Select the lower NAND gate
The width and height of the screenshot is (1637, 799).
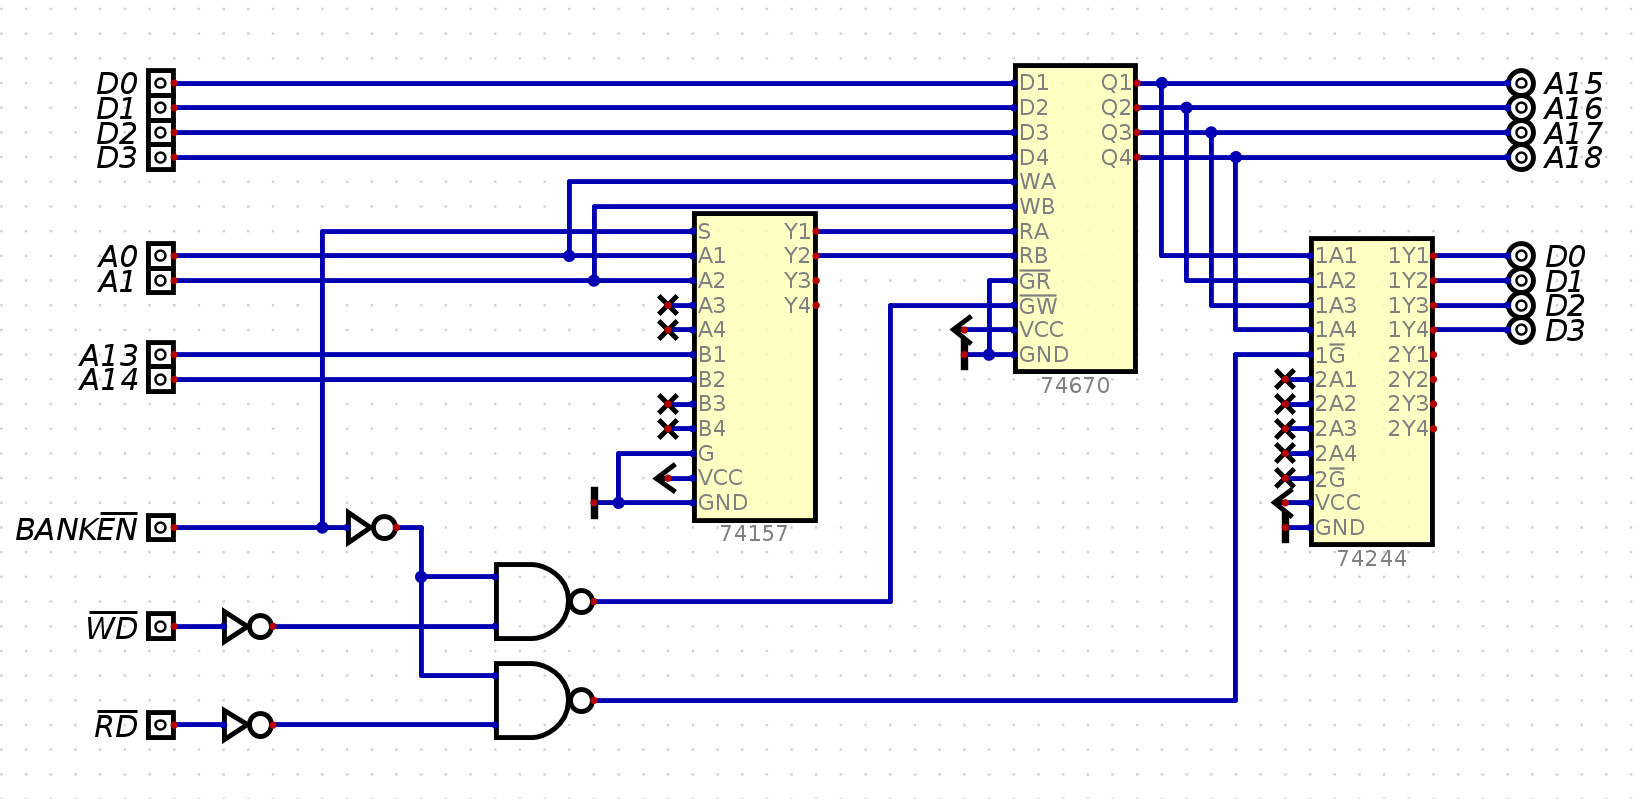tap(535, 700)
